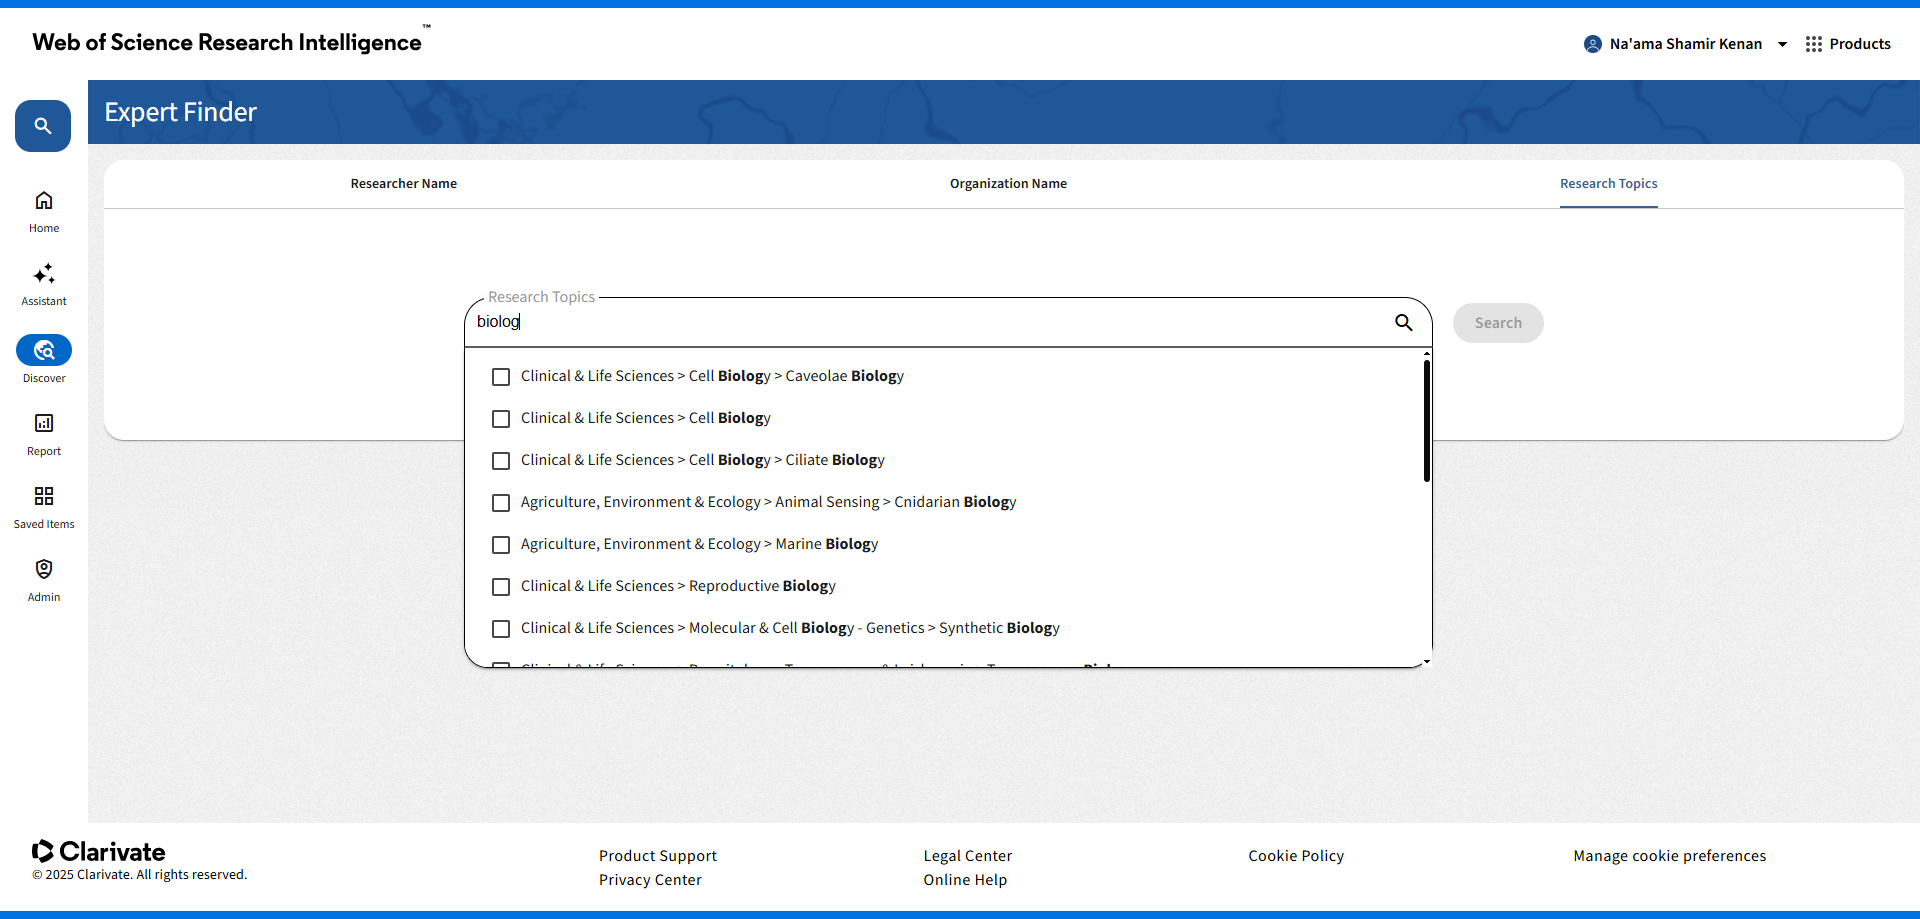
Task: Tick the Marine Biology checkbox
Action: [x=501, y=545]
